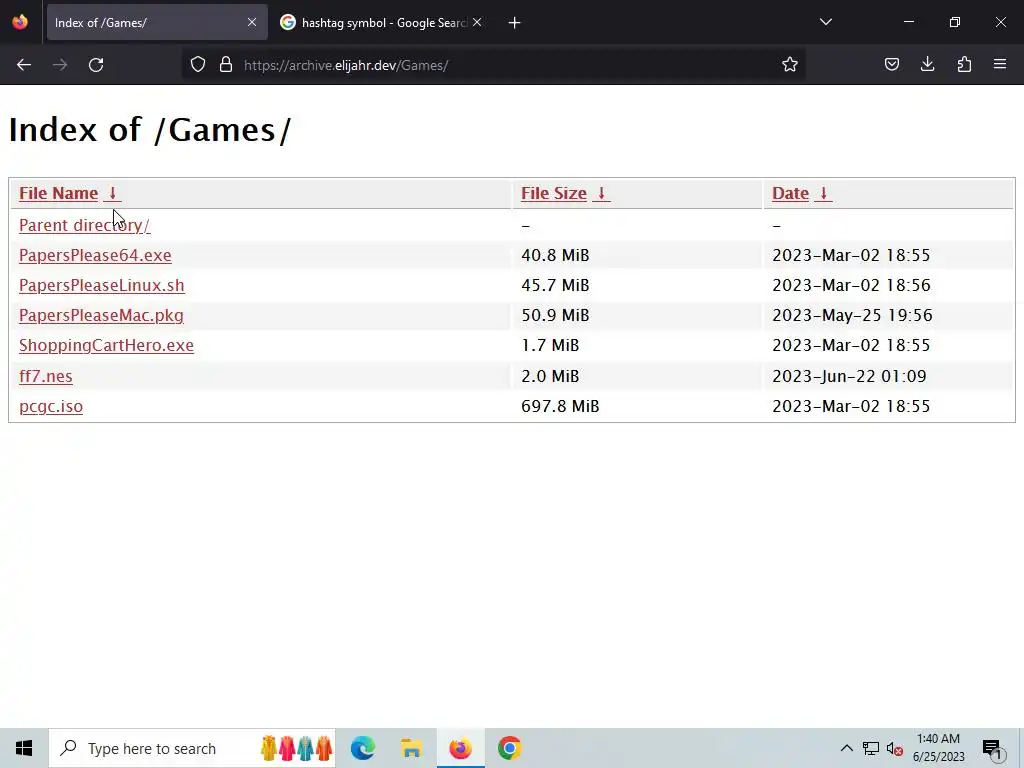Open a new tab with plus

pyautogui.click(x=515, y=23)
